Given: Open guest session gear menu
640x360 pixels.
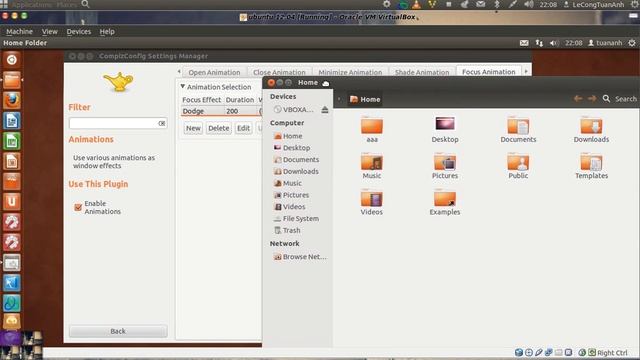Looking at the screenshot, I should pyautogui.click(x=632, y=43).
